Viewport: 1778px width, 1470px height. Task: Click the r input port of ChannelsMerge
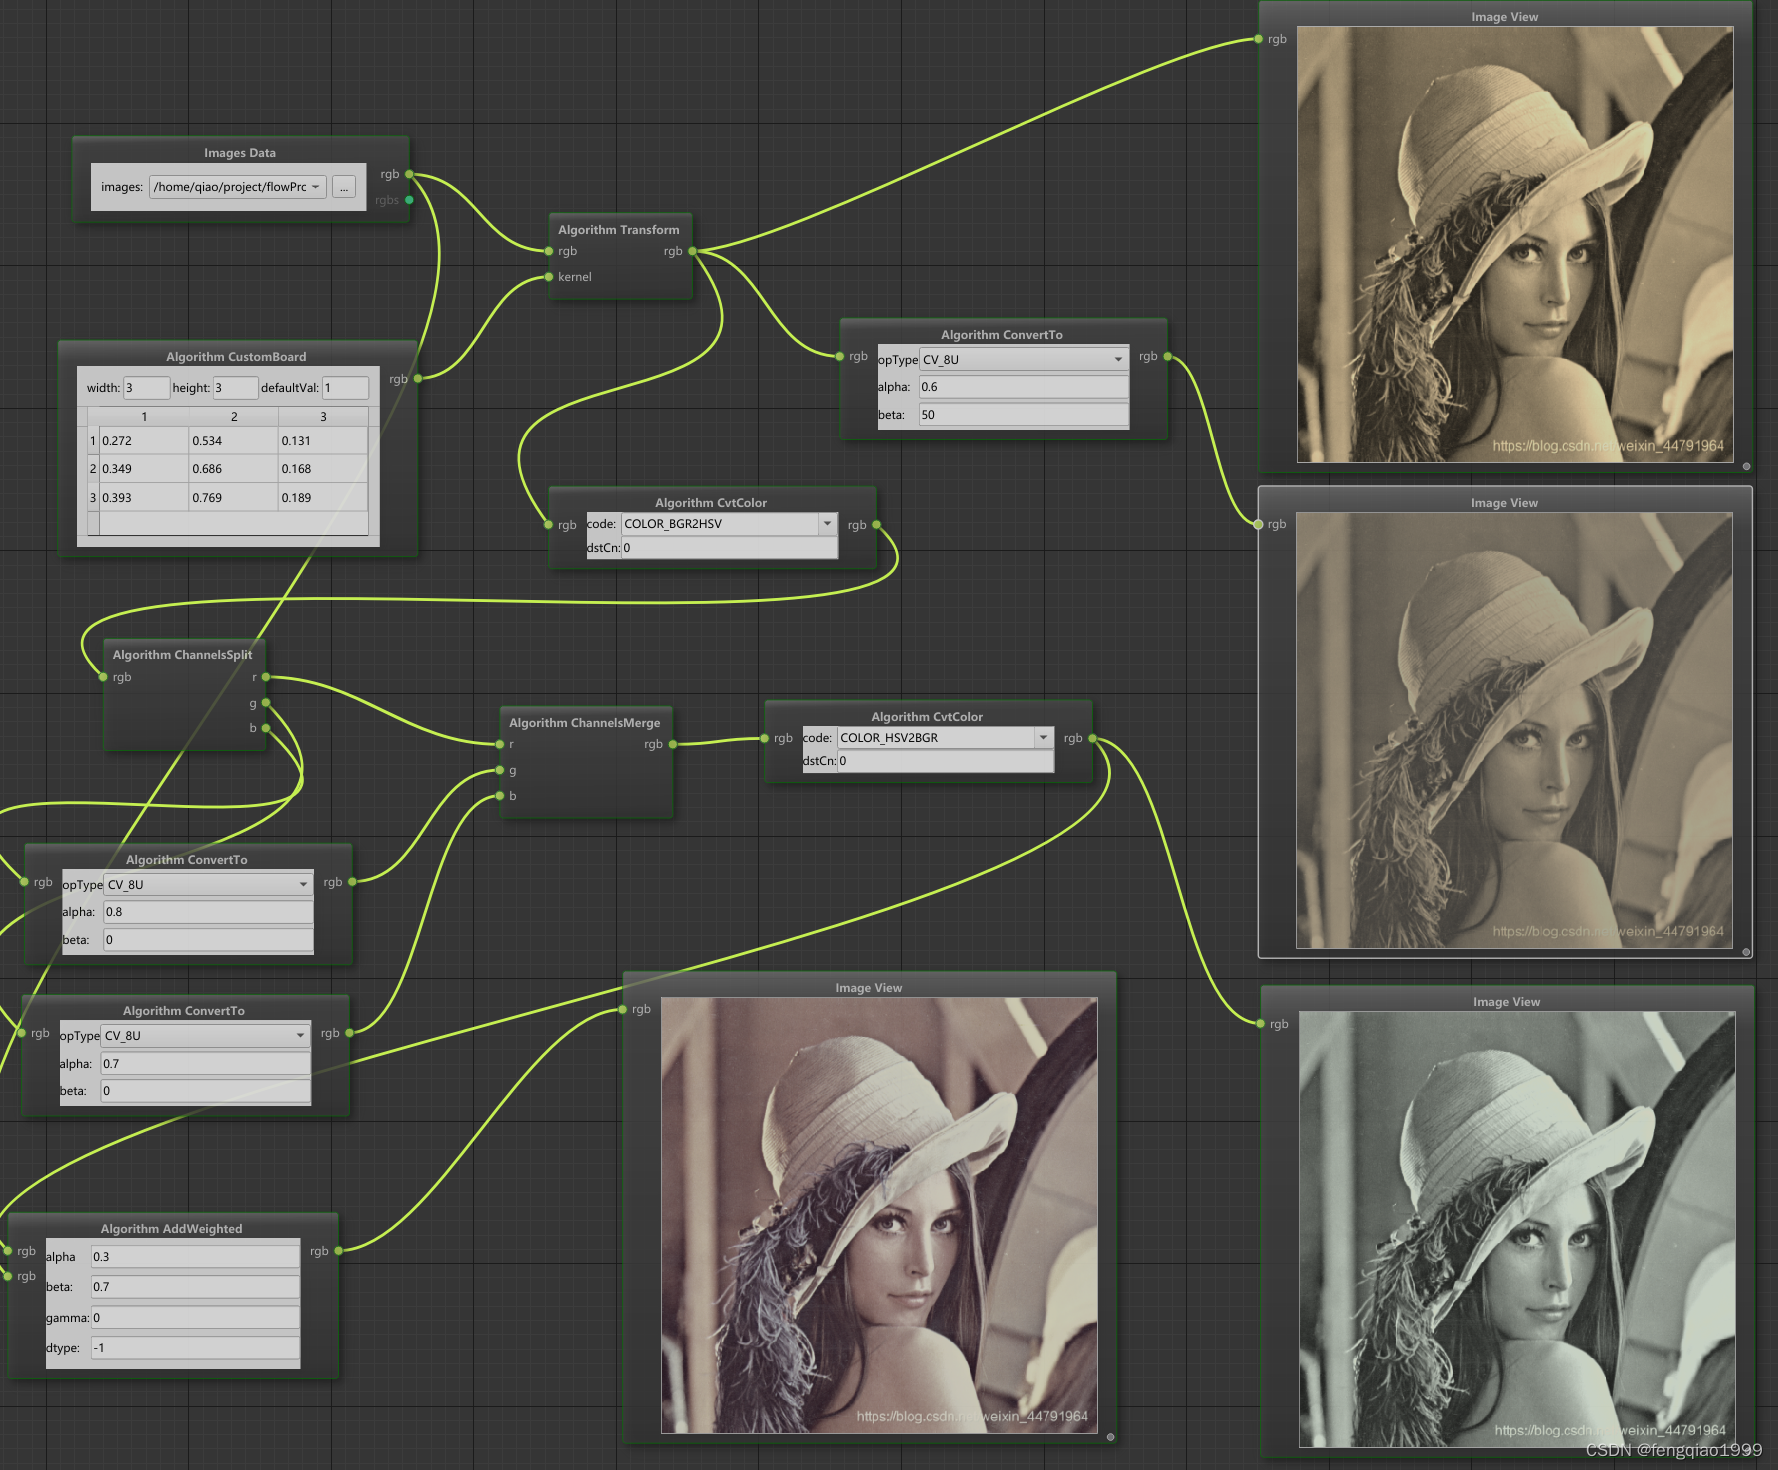[x=500, y=744]
